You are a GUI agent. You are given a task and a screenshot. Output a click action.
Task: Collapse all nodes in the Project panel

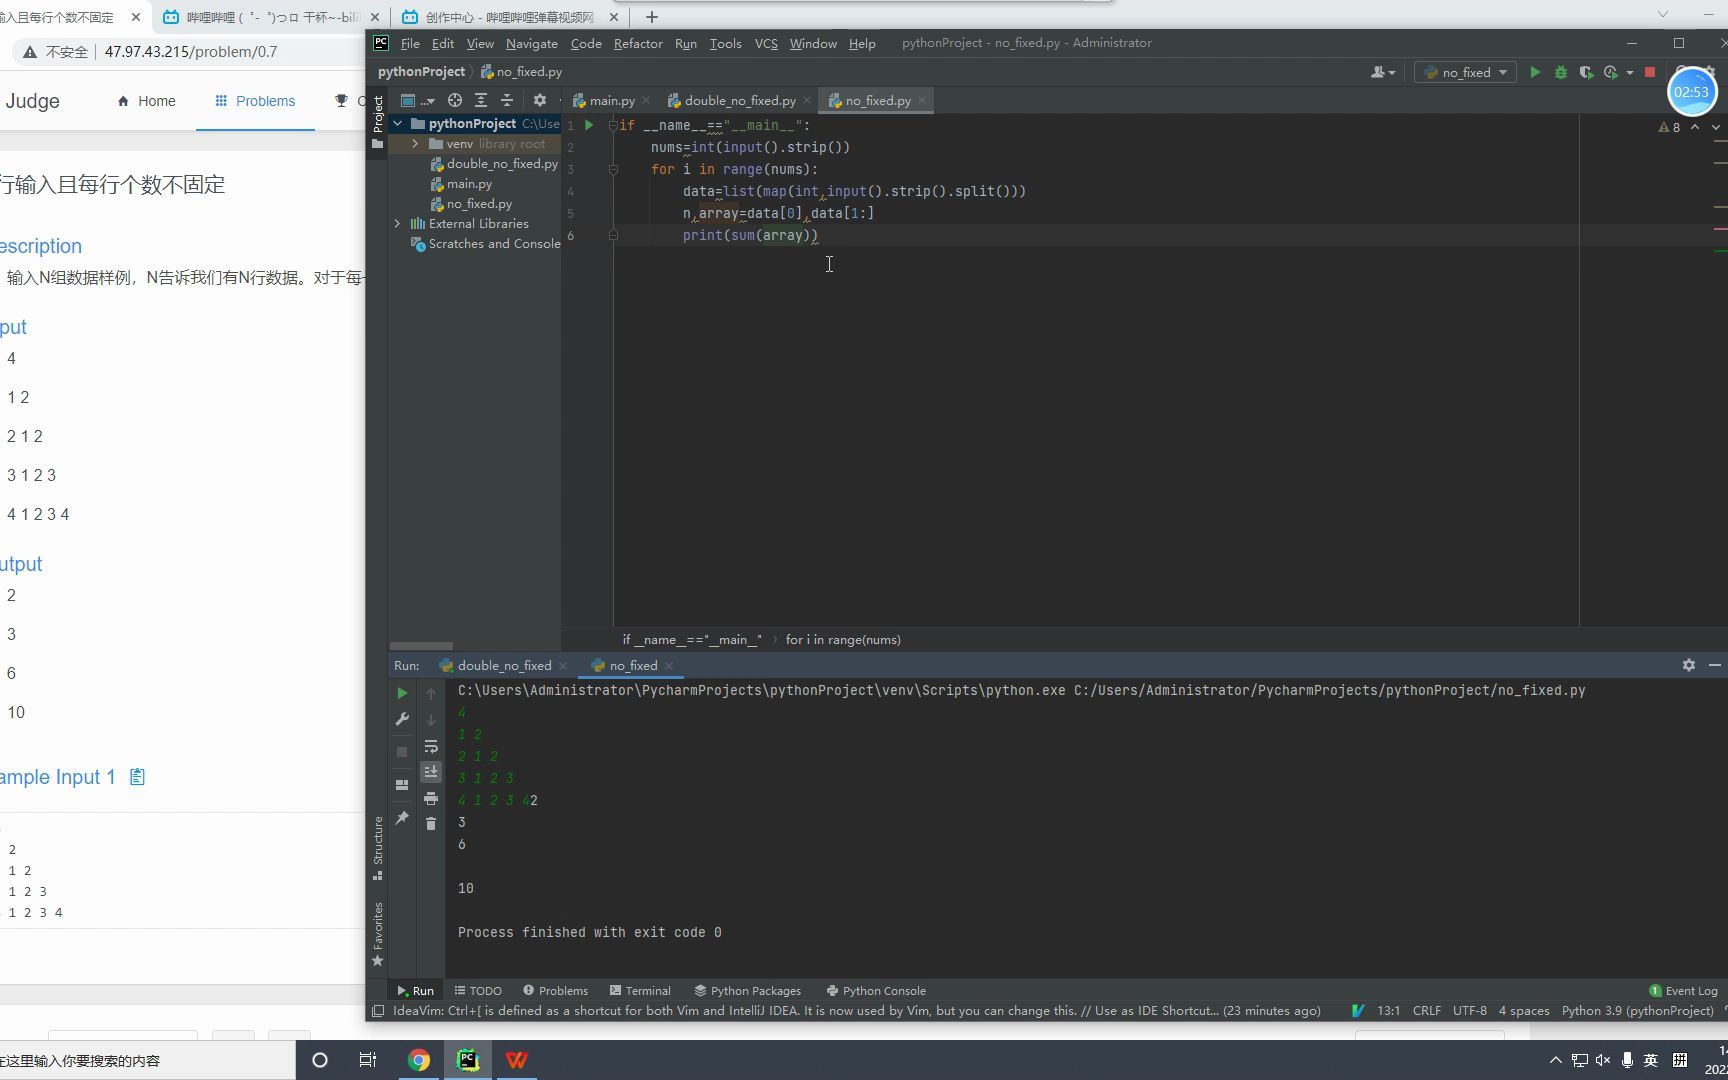507,100
